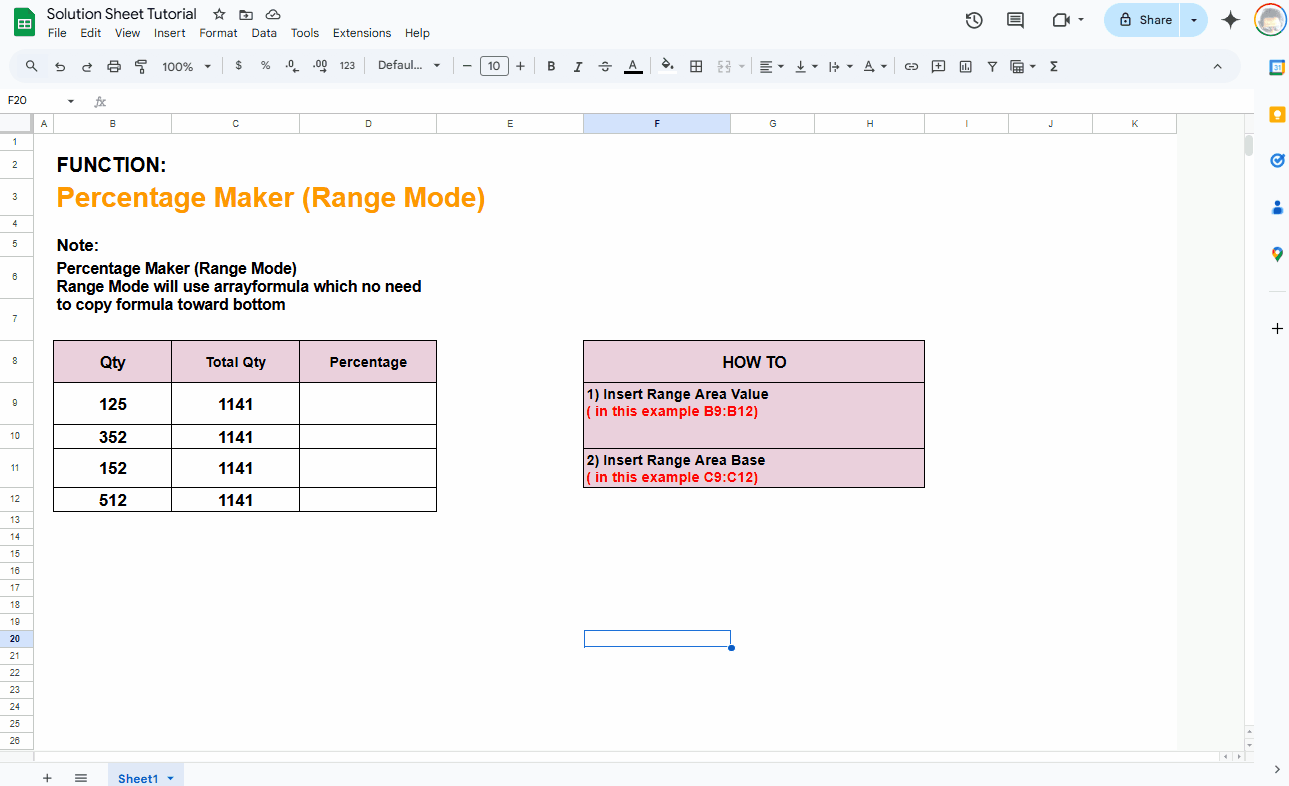Open Google Keep side panel
This screenshot has width=1289, height=786.
coord(1277,114)
